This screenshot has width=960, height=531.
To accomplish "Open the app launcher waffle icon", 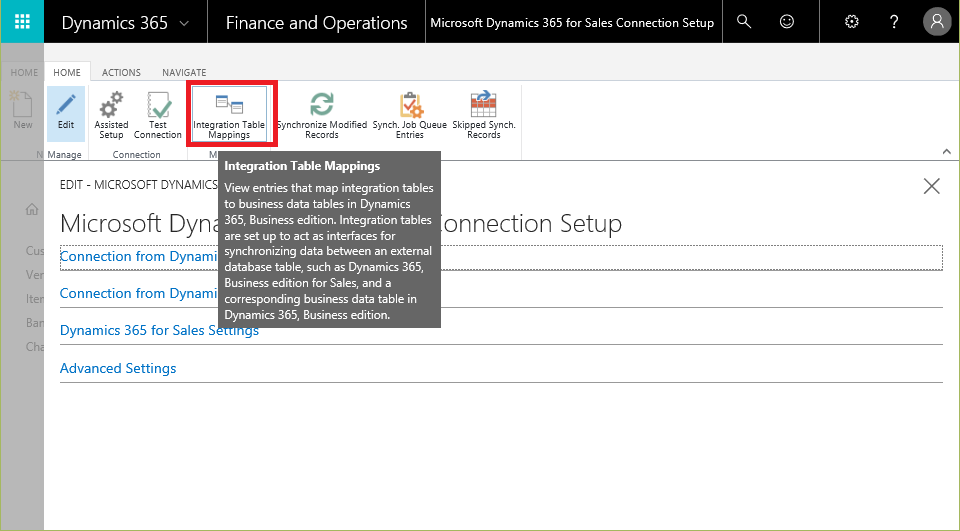I will pyautogui.click(x=22, y=22).
